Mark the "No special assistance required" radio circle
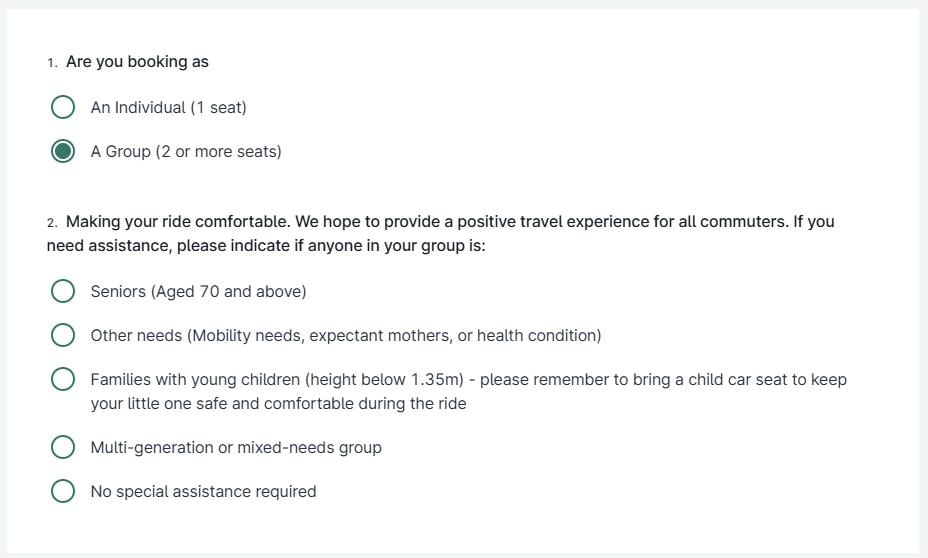 pyautogui.click(x=63, y=491)
